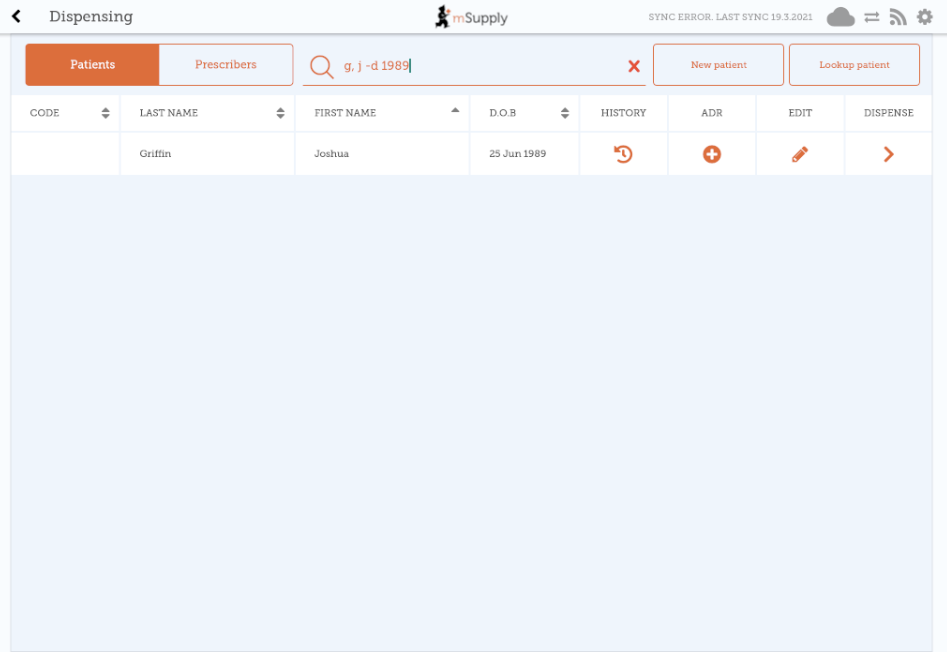Click the magnifying glass search icon

tap(321, 66)
